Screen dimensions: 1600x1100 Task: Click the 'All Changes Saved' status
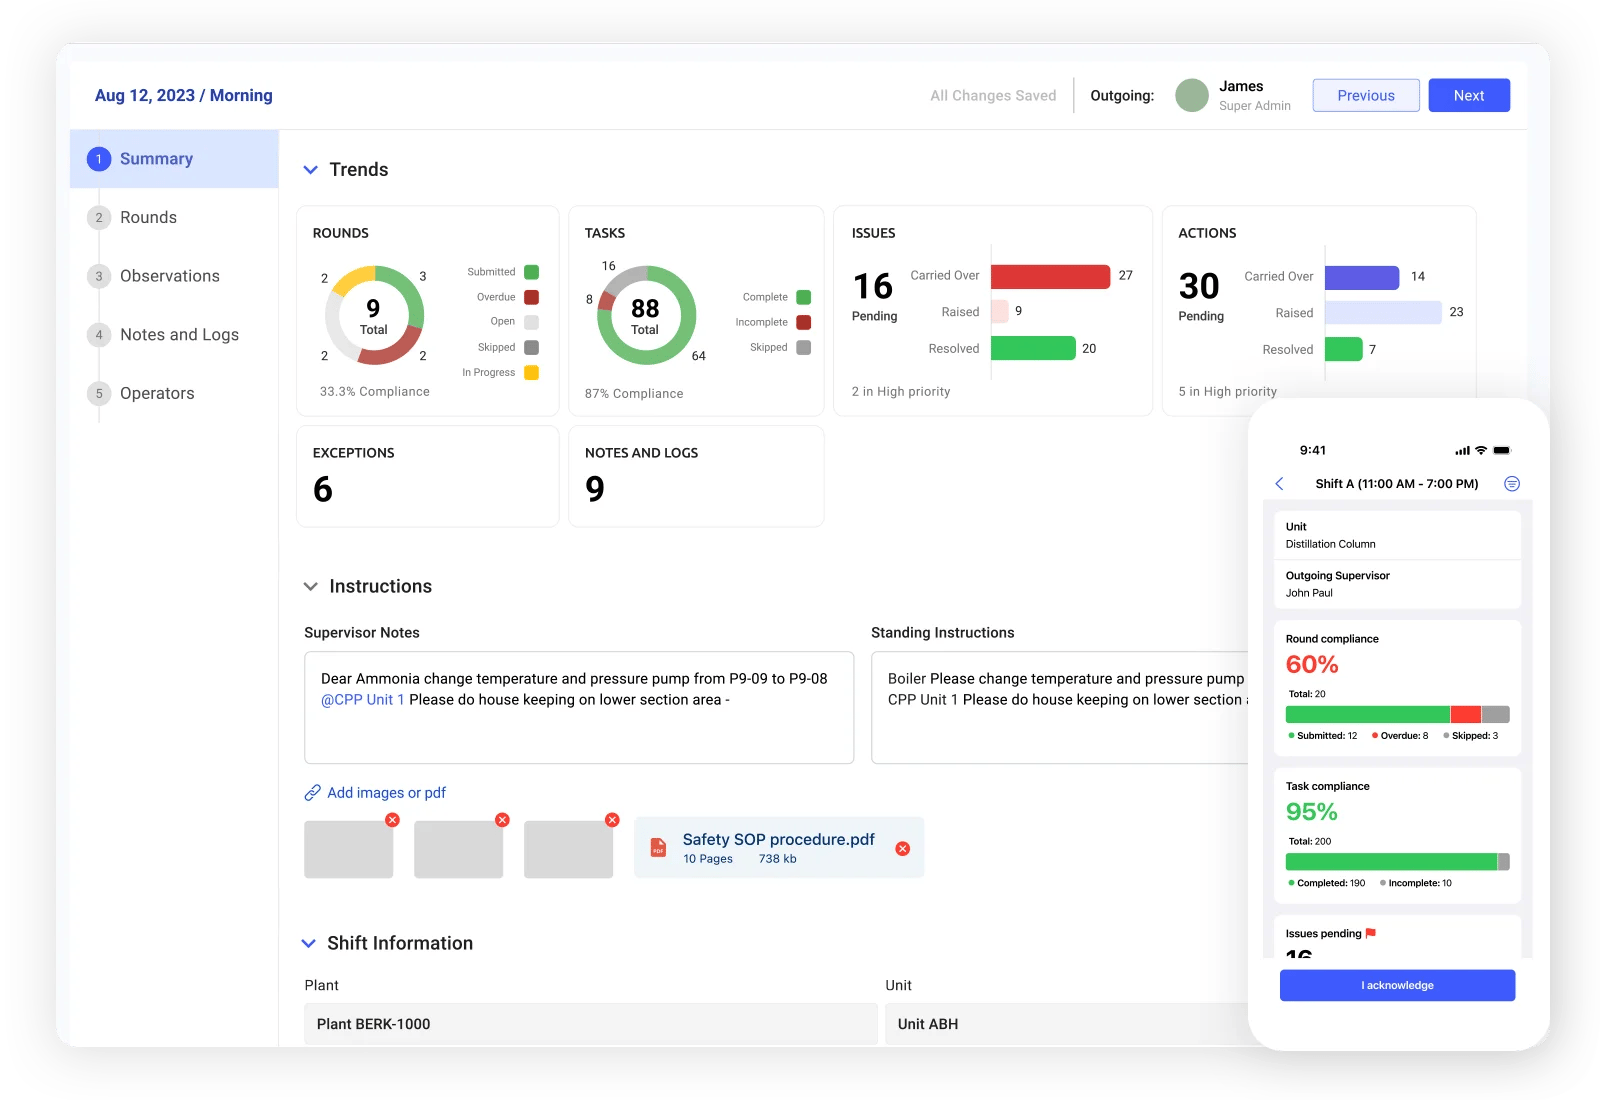(993, 96)
